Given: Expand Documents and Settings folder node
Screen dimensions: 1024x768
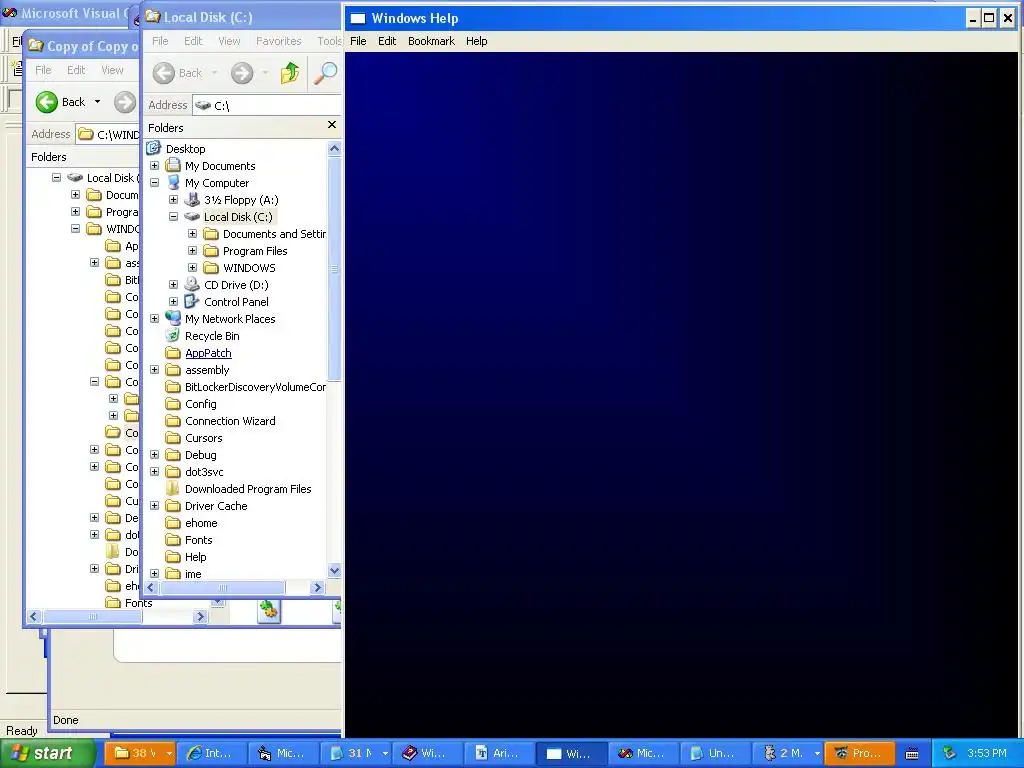Looking at the screenshot, I should click(193, 234).
